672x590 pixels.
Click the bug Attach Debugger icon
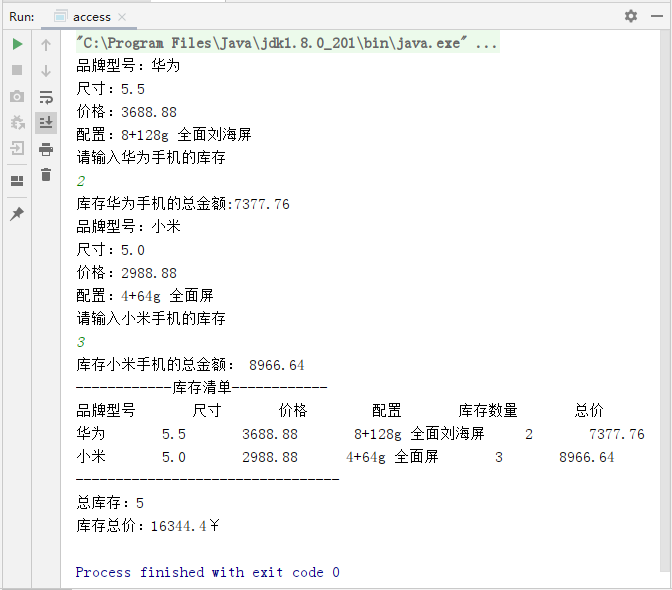(x=17, y=123)
